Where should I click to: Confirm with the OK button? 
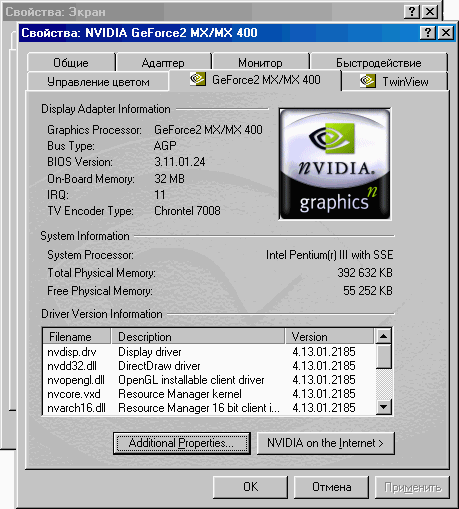tap(250, 487)
